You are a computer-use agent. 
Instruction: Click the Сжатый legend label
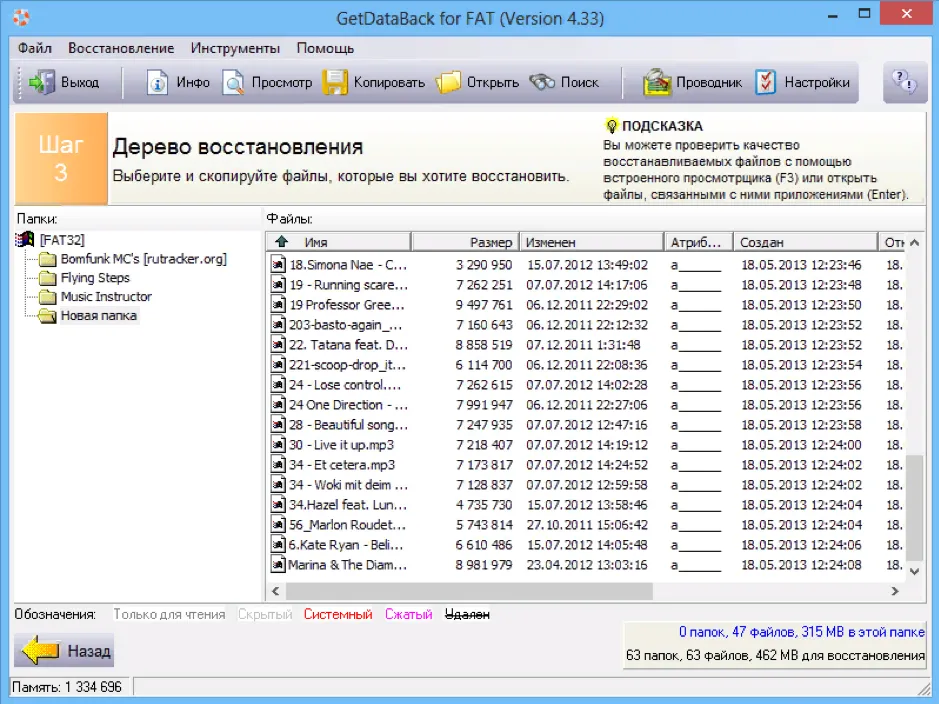[408, 614]
